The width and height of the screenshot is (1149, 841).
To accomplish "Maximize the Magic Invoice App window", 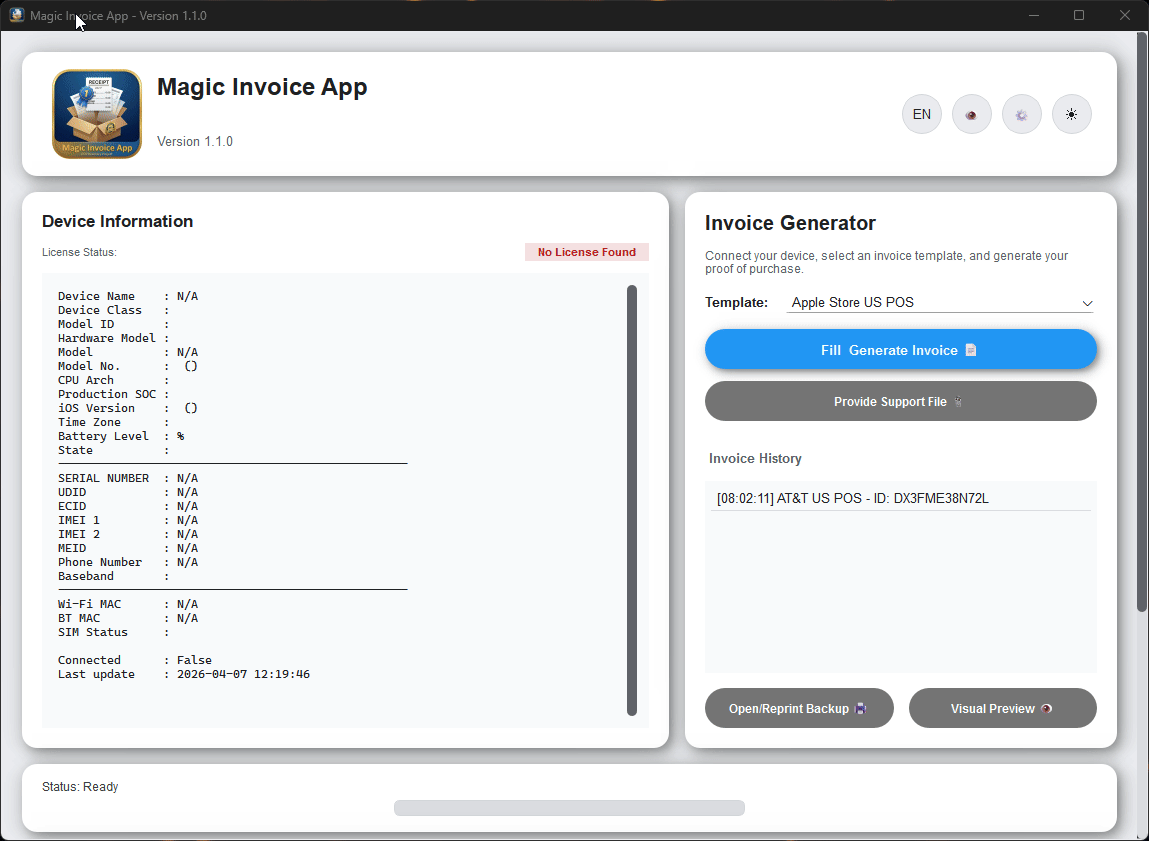I will pyautogui.click(x=1079, y=15).
